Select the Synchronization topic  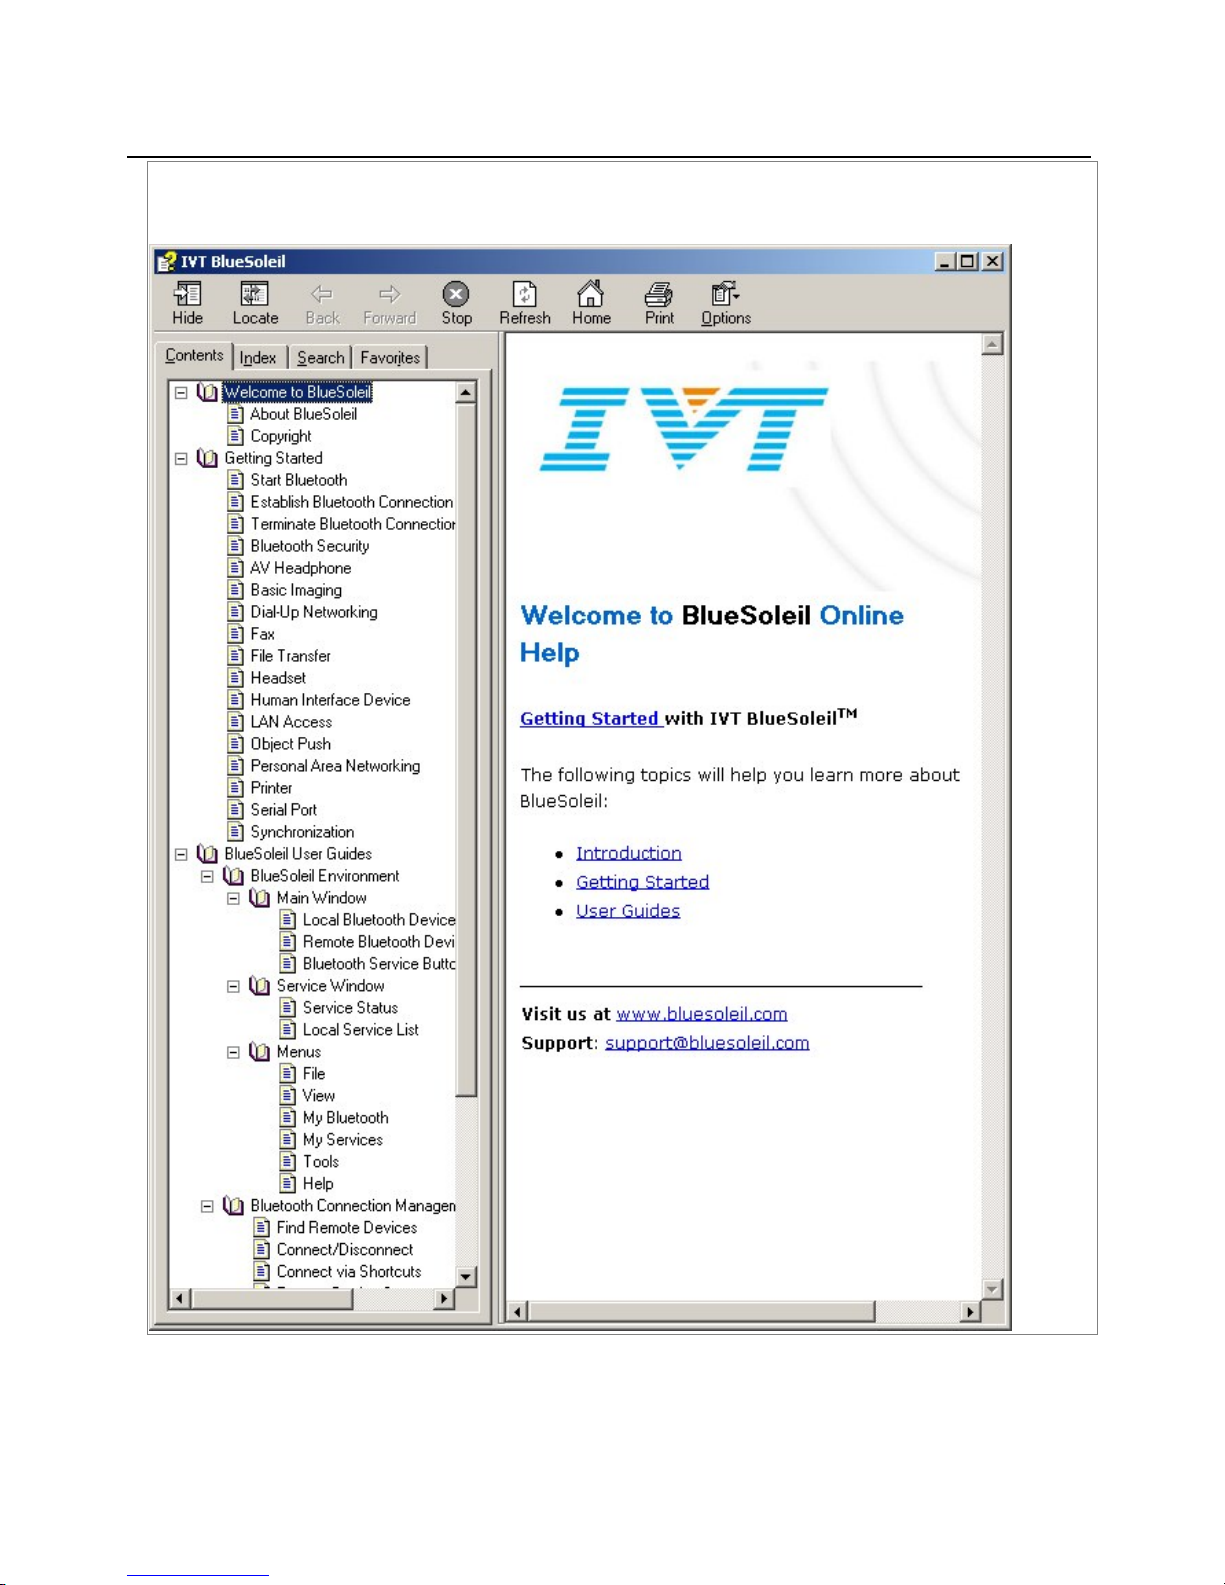click(x=302, y=832)
